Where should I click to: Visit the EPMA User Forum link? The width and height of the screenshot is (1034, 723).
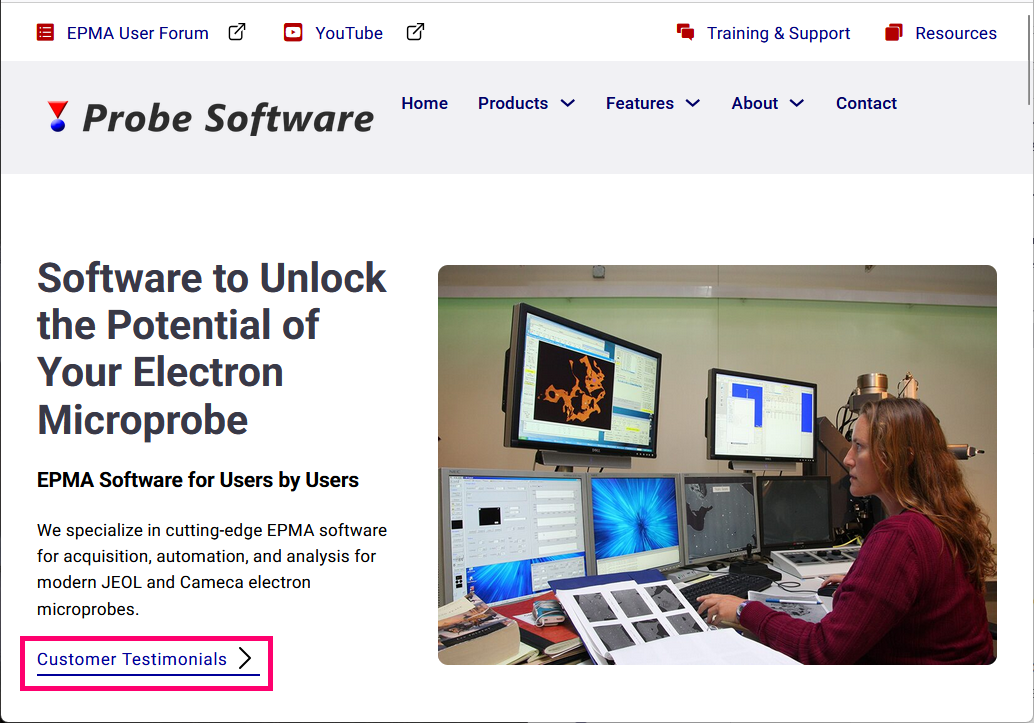point(138,33)
